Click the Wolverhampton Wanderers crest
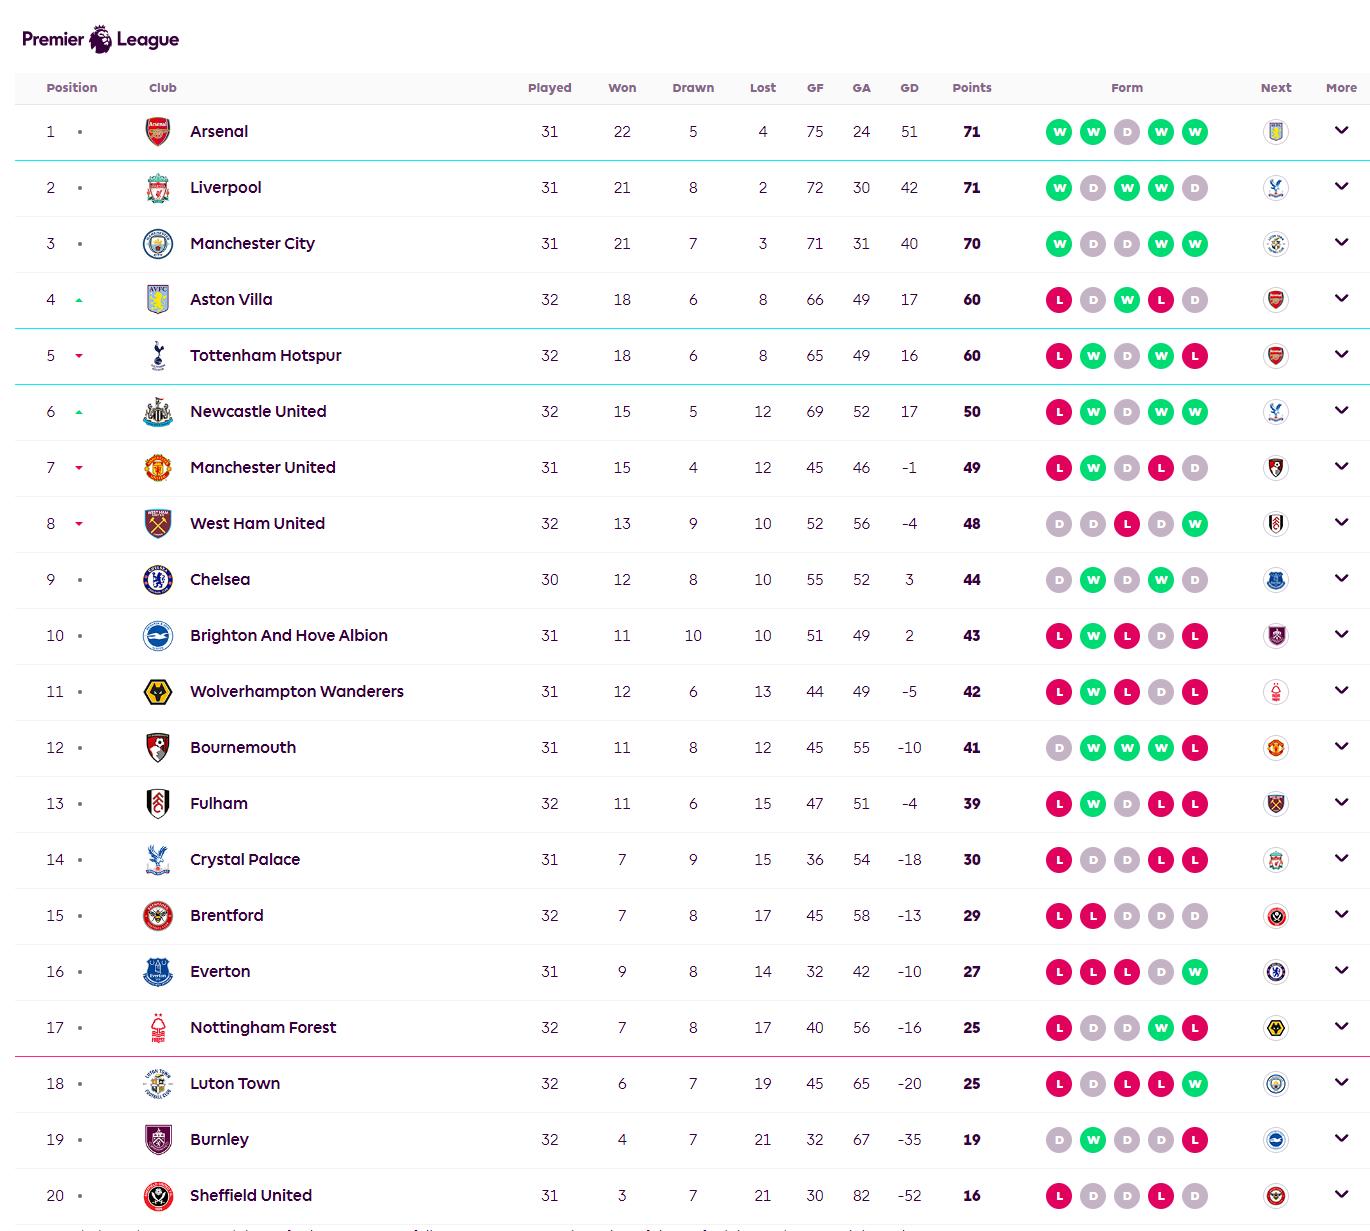Viewport: 1370px width, 1231px height. 158,692
